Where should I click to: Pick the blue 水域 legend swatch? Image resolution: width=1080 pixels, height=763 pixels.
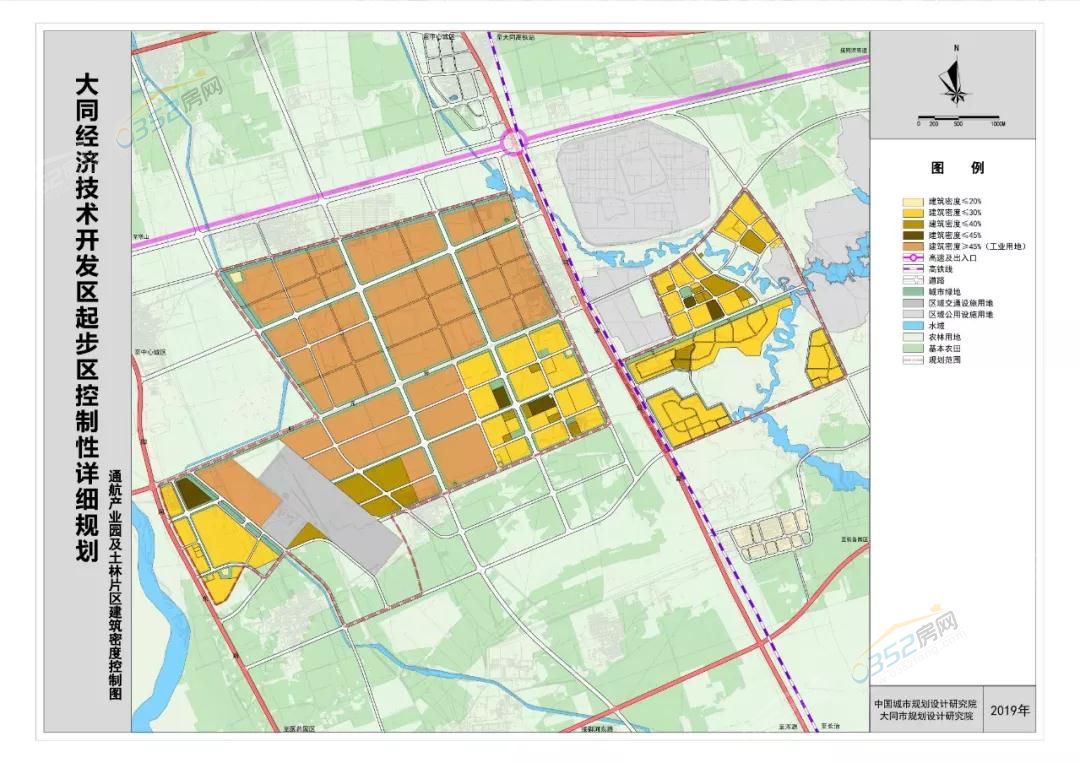coord(914,325)
